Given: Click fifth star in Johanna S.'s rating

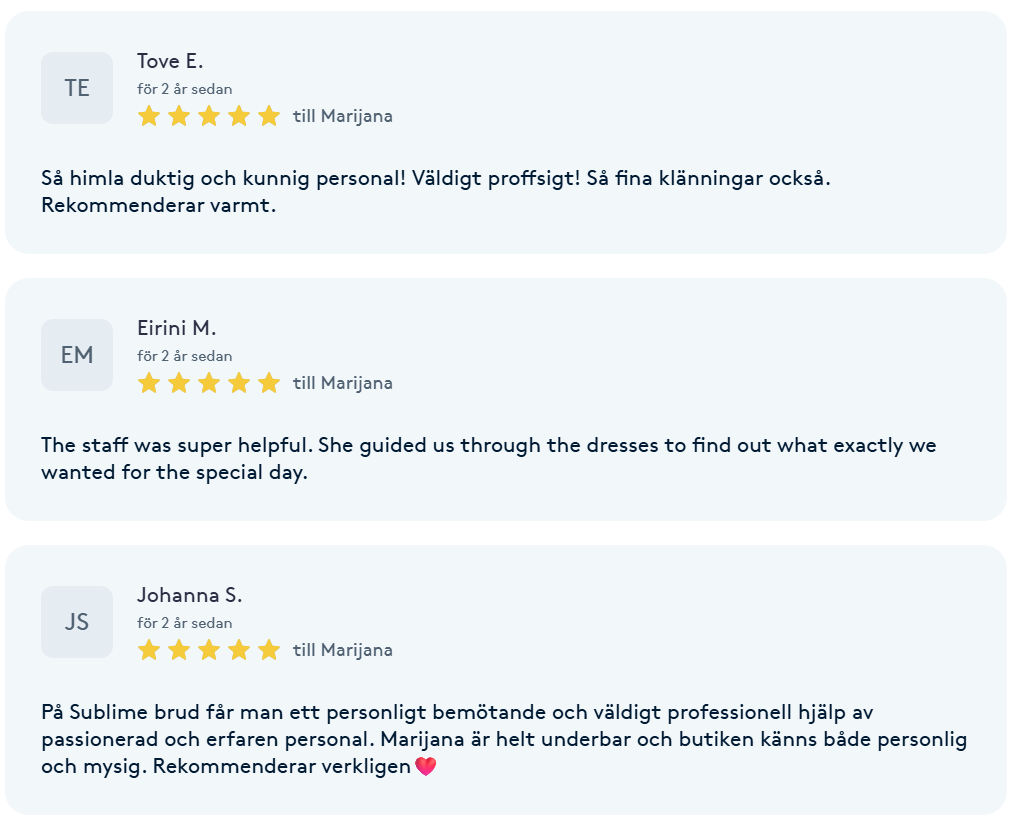Looking at the screenshot, I should coord(269,650).
